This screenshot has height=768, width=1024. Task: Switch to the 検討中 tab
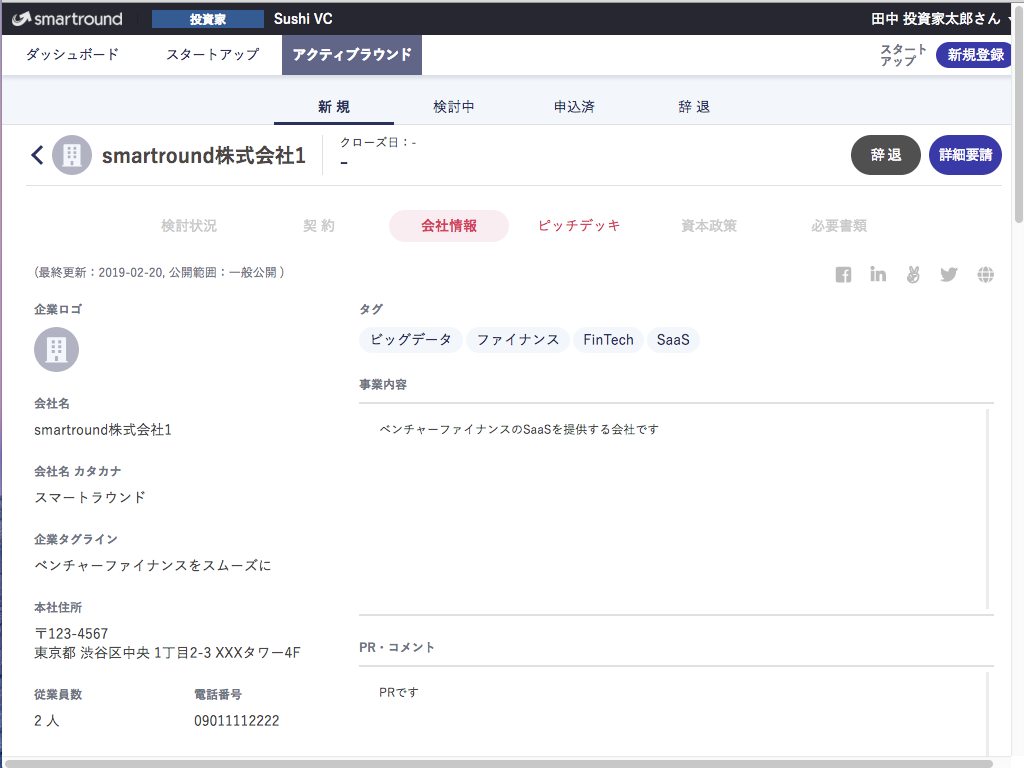tap(454, 107)
